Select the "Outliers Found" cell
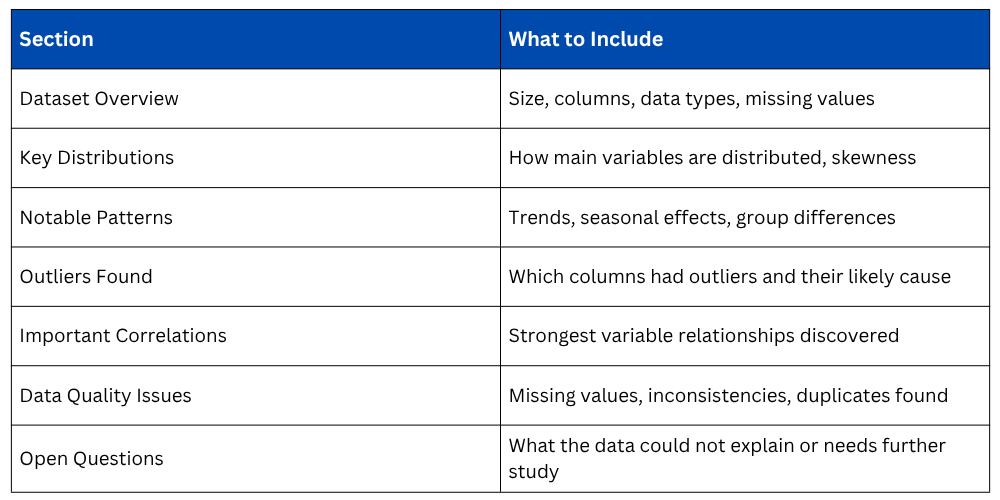Image resolution: width=1000 pixels, height=500 pixels. click(86, 276)
